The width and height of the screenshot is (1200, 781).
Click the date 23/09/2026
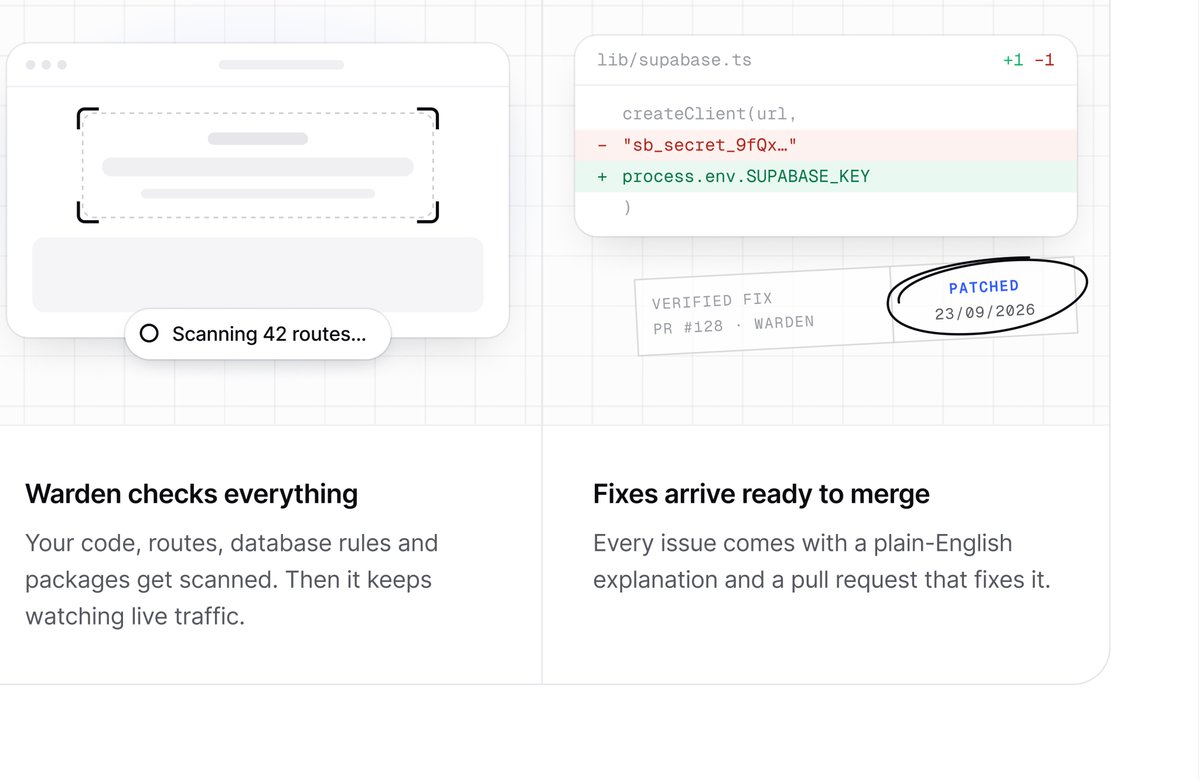[985, 312]
